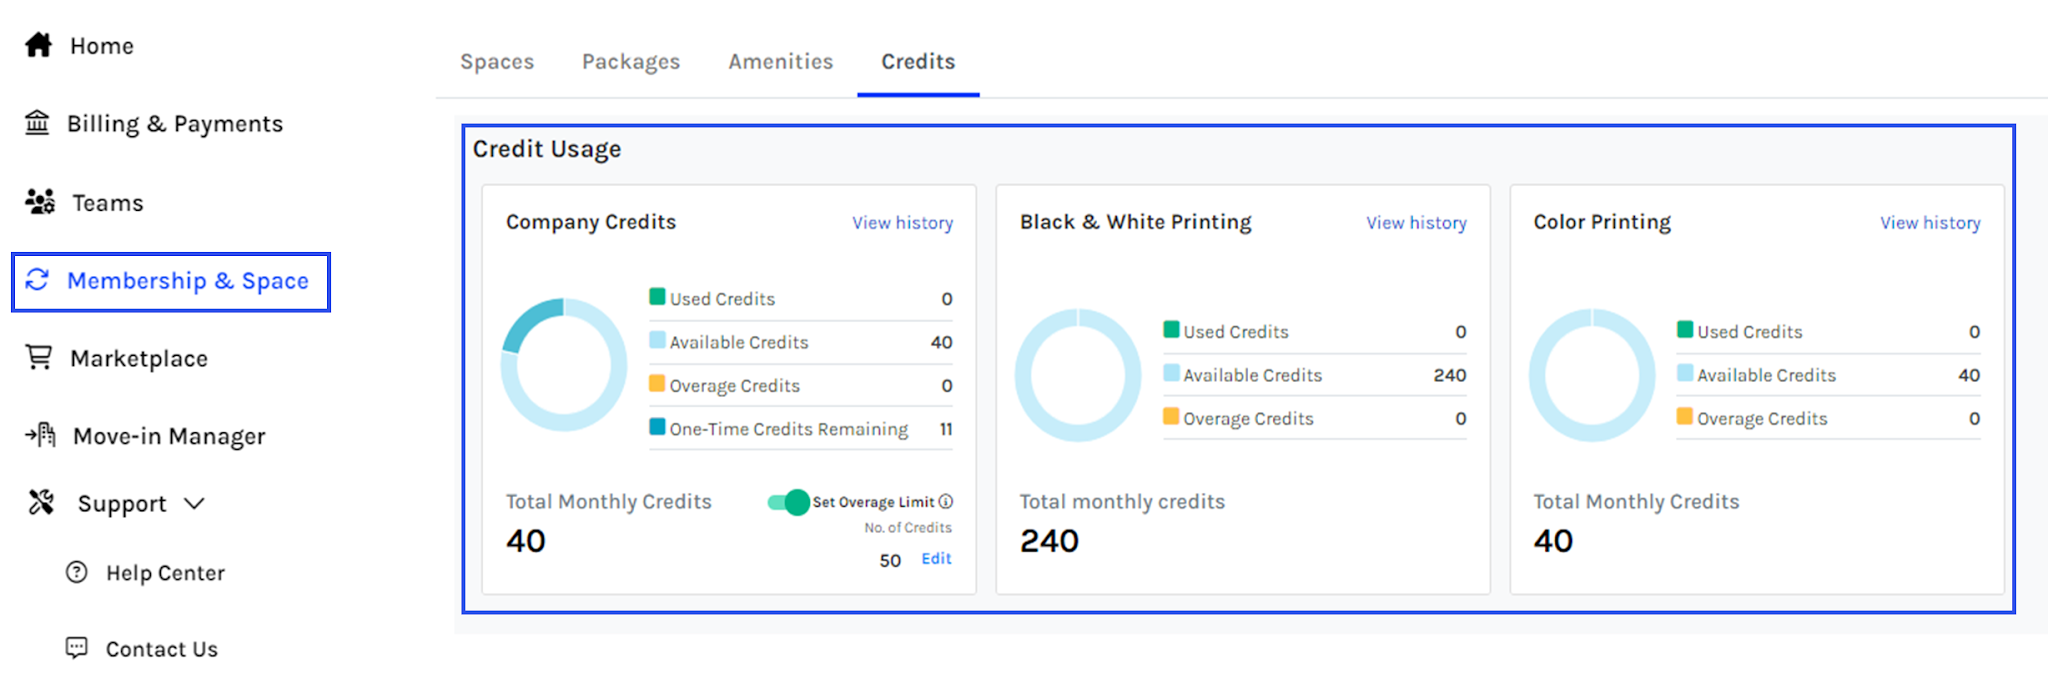Click the light blue Available Credits swatch in Color Printing
The width and height of the screenshot is (2048, 673).
point(1685,373)
